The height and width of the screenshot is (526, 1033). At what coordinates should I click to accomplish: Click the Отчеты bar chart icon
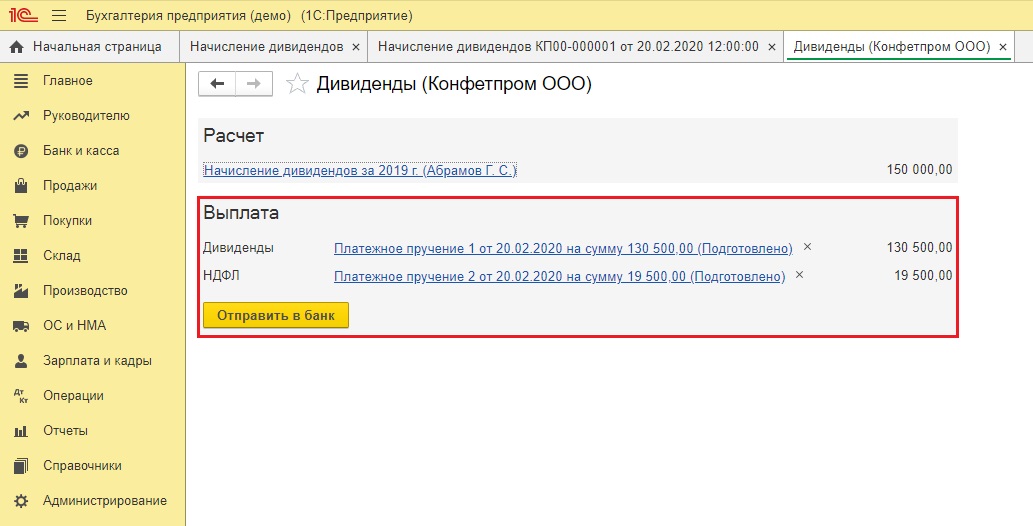21,431
